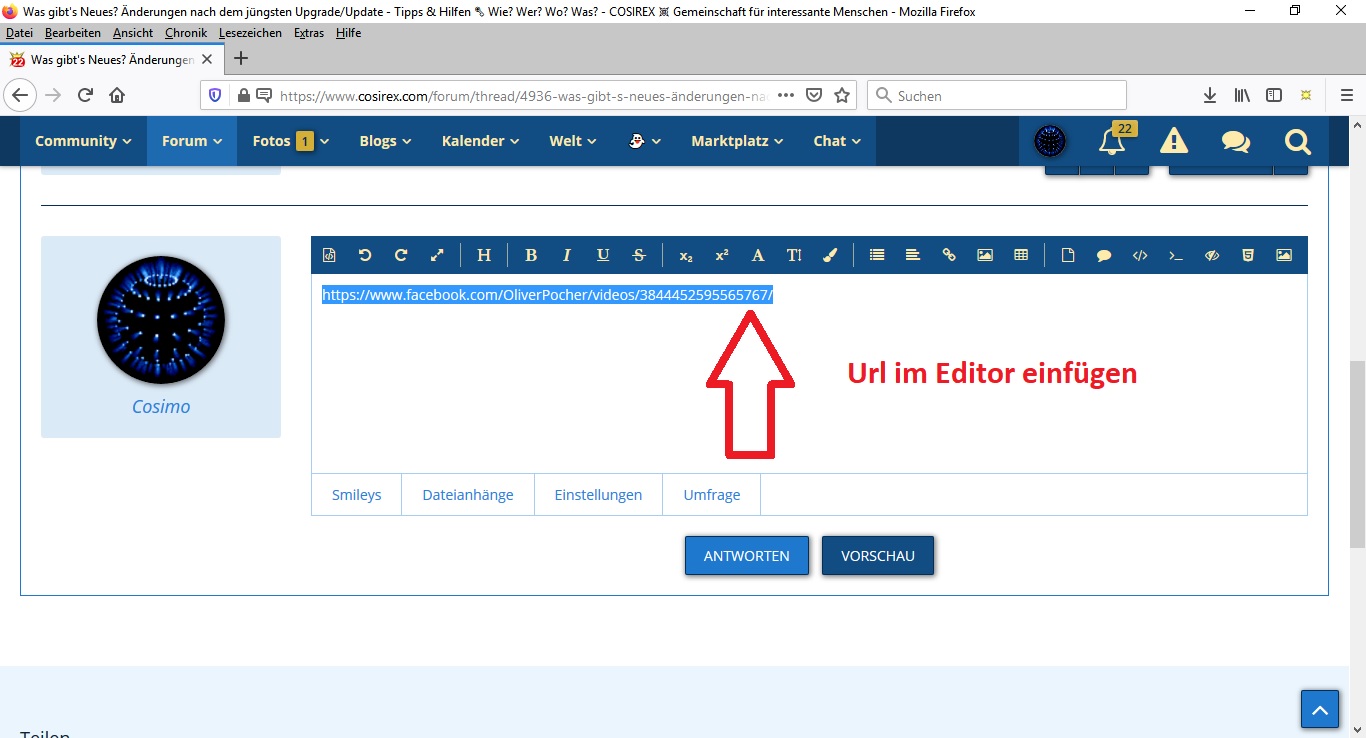Open the Marktplatz dropdown menu

[737, 141]
